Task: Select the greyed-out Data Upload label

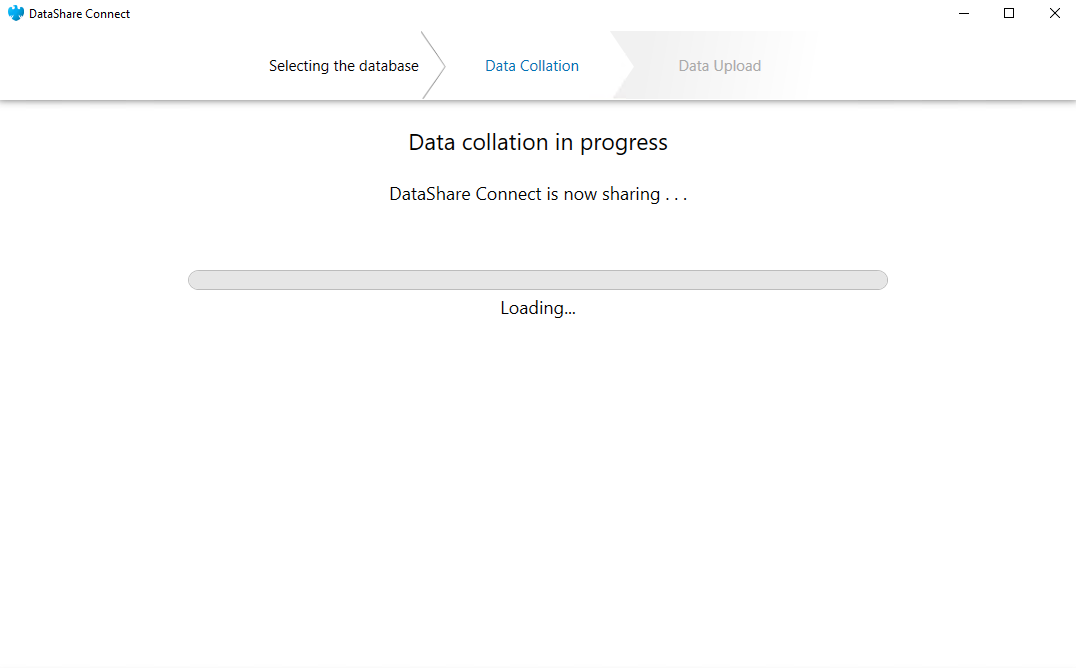Action: click(x=719, y=65)
